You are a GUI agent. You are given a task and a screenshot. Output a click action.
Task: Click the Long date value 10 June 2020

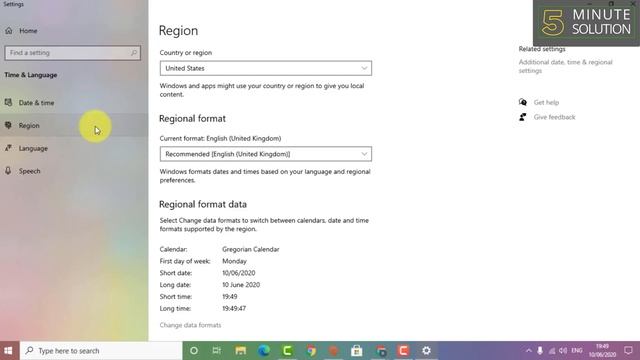point(241,285)
